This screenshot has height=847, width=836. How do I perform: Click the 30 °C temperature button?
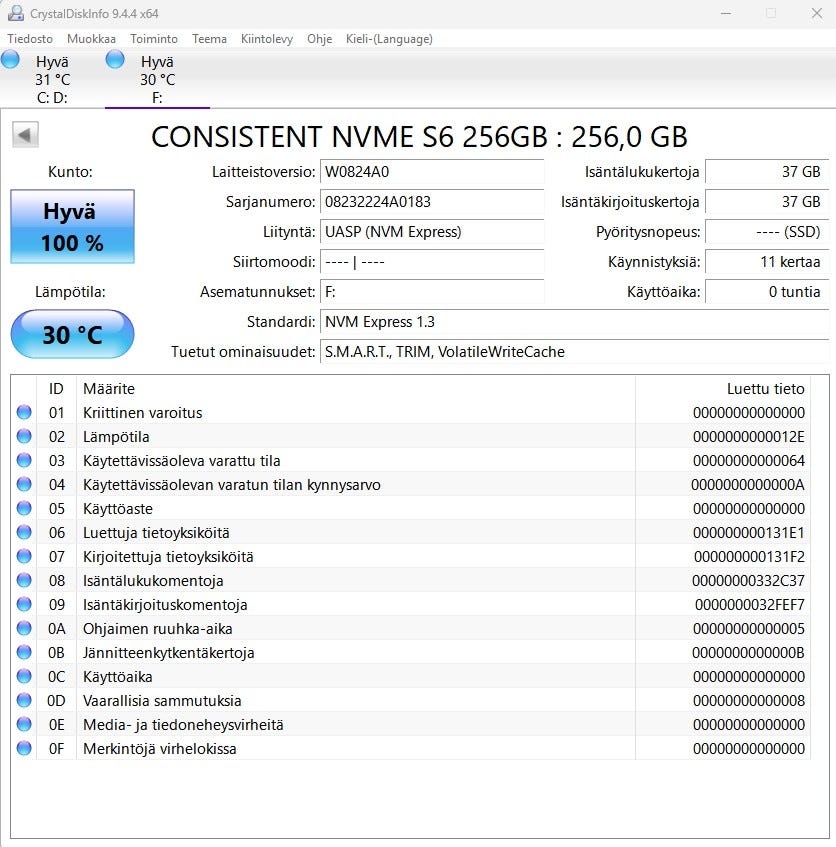tap(72, 334)
